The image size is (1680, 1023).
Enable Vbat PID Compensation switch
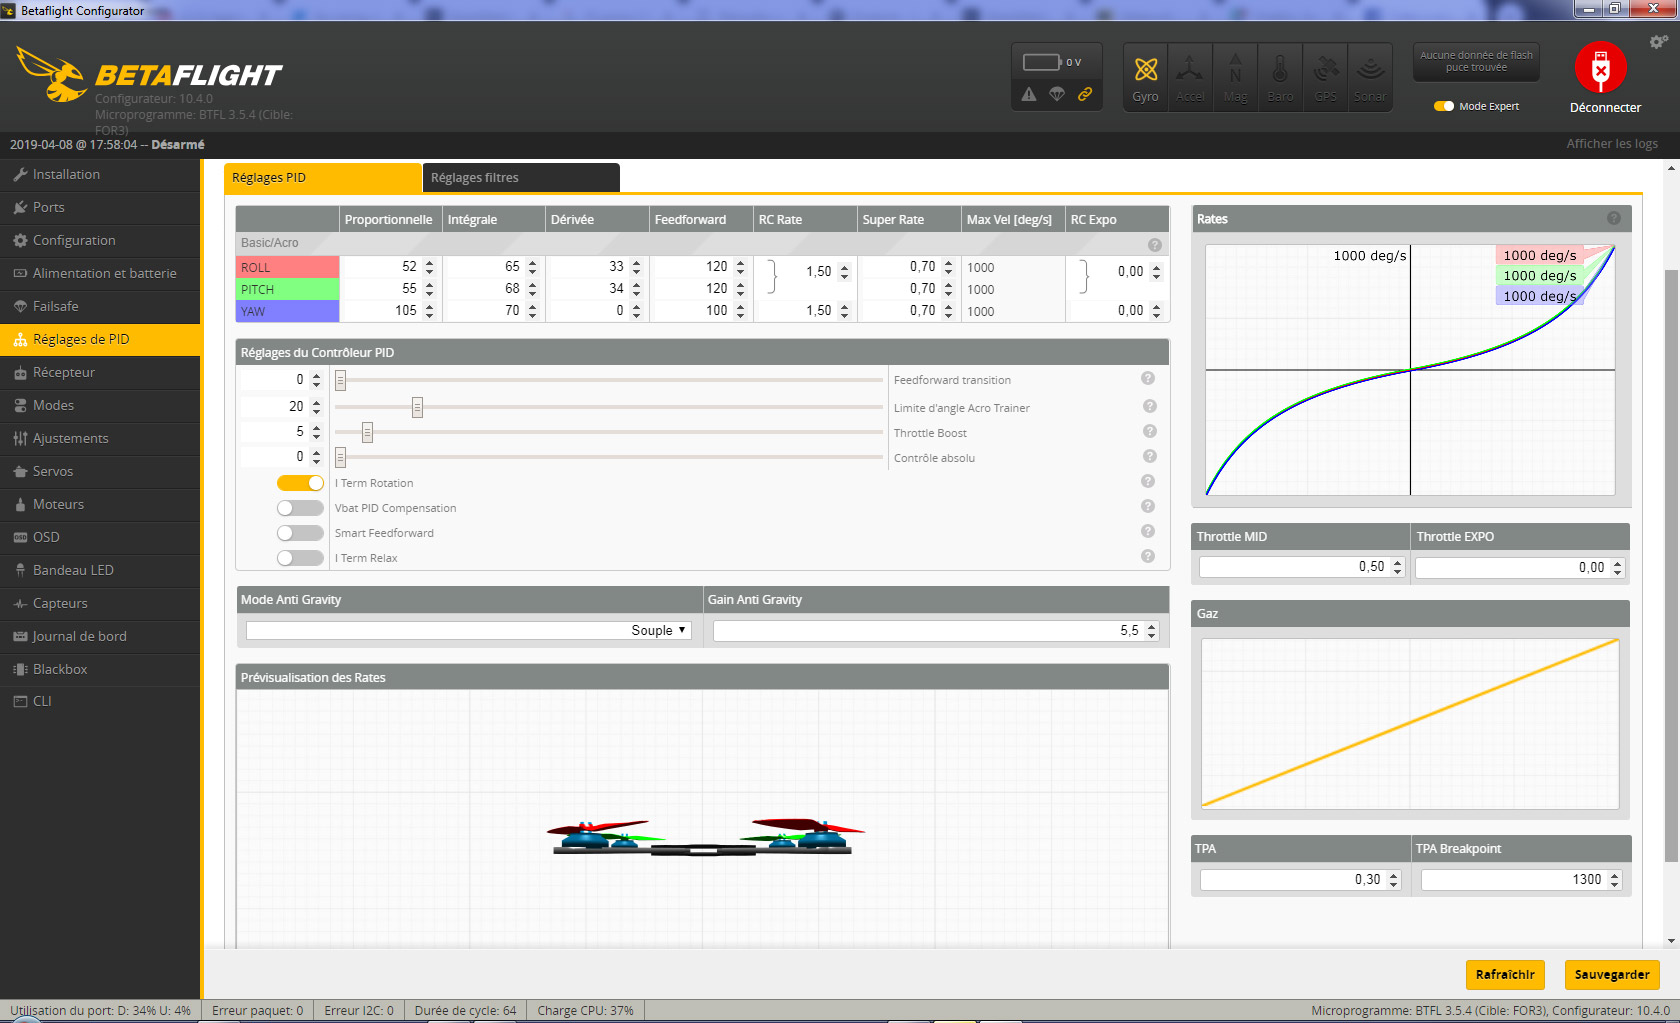[300, 508]
